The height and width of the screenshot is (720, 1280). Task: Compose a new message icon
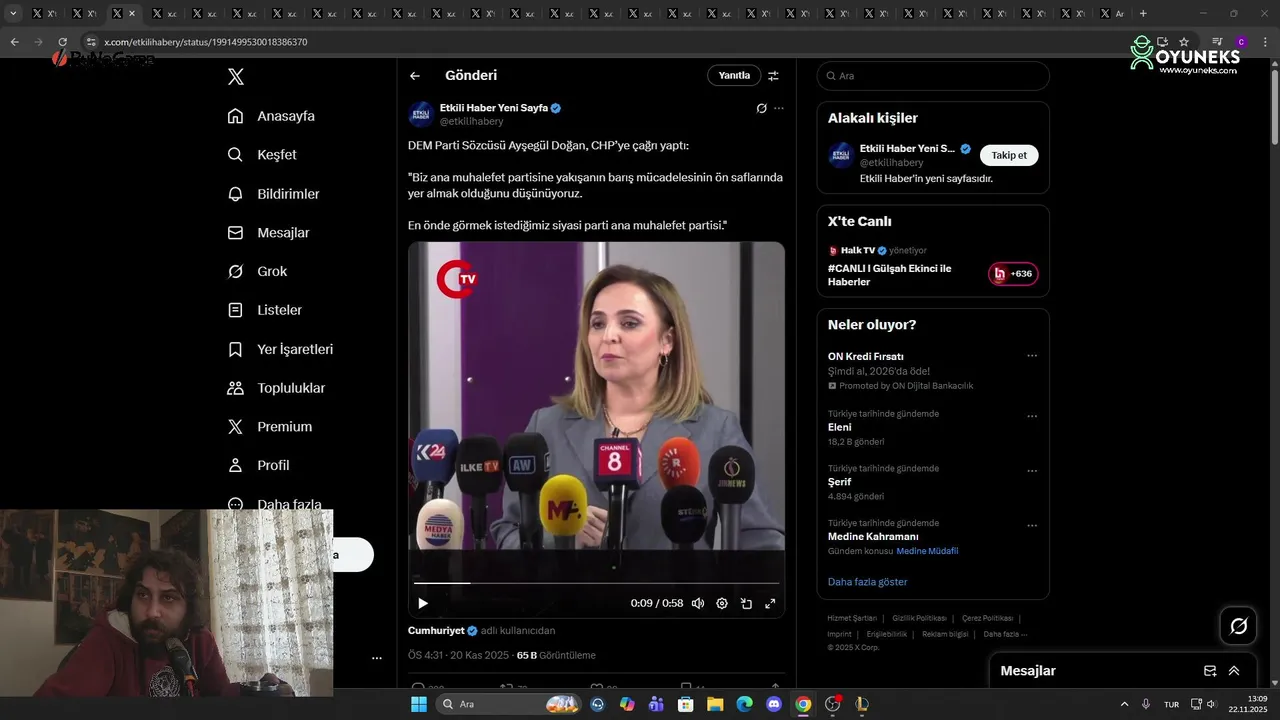[x=1210, y=671]
